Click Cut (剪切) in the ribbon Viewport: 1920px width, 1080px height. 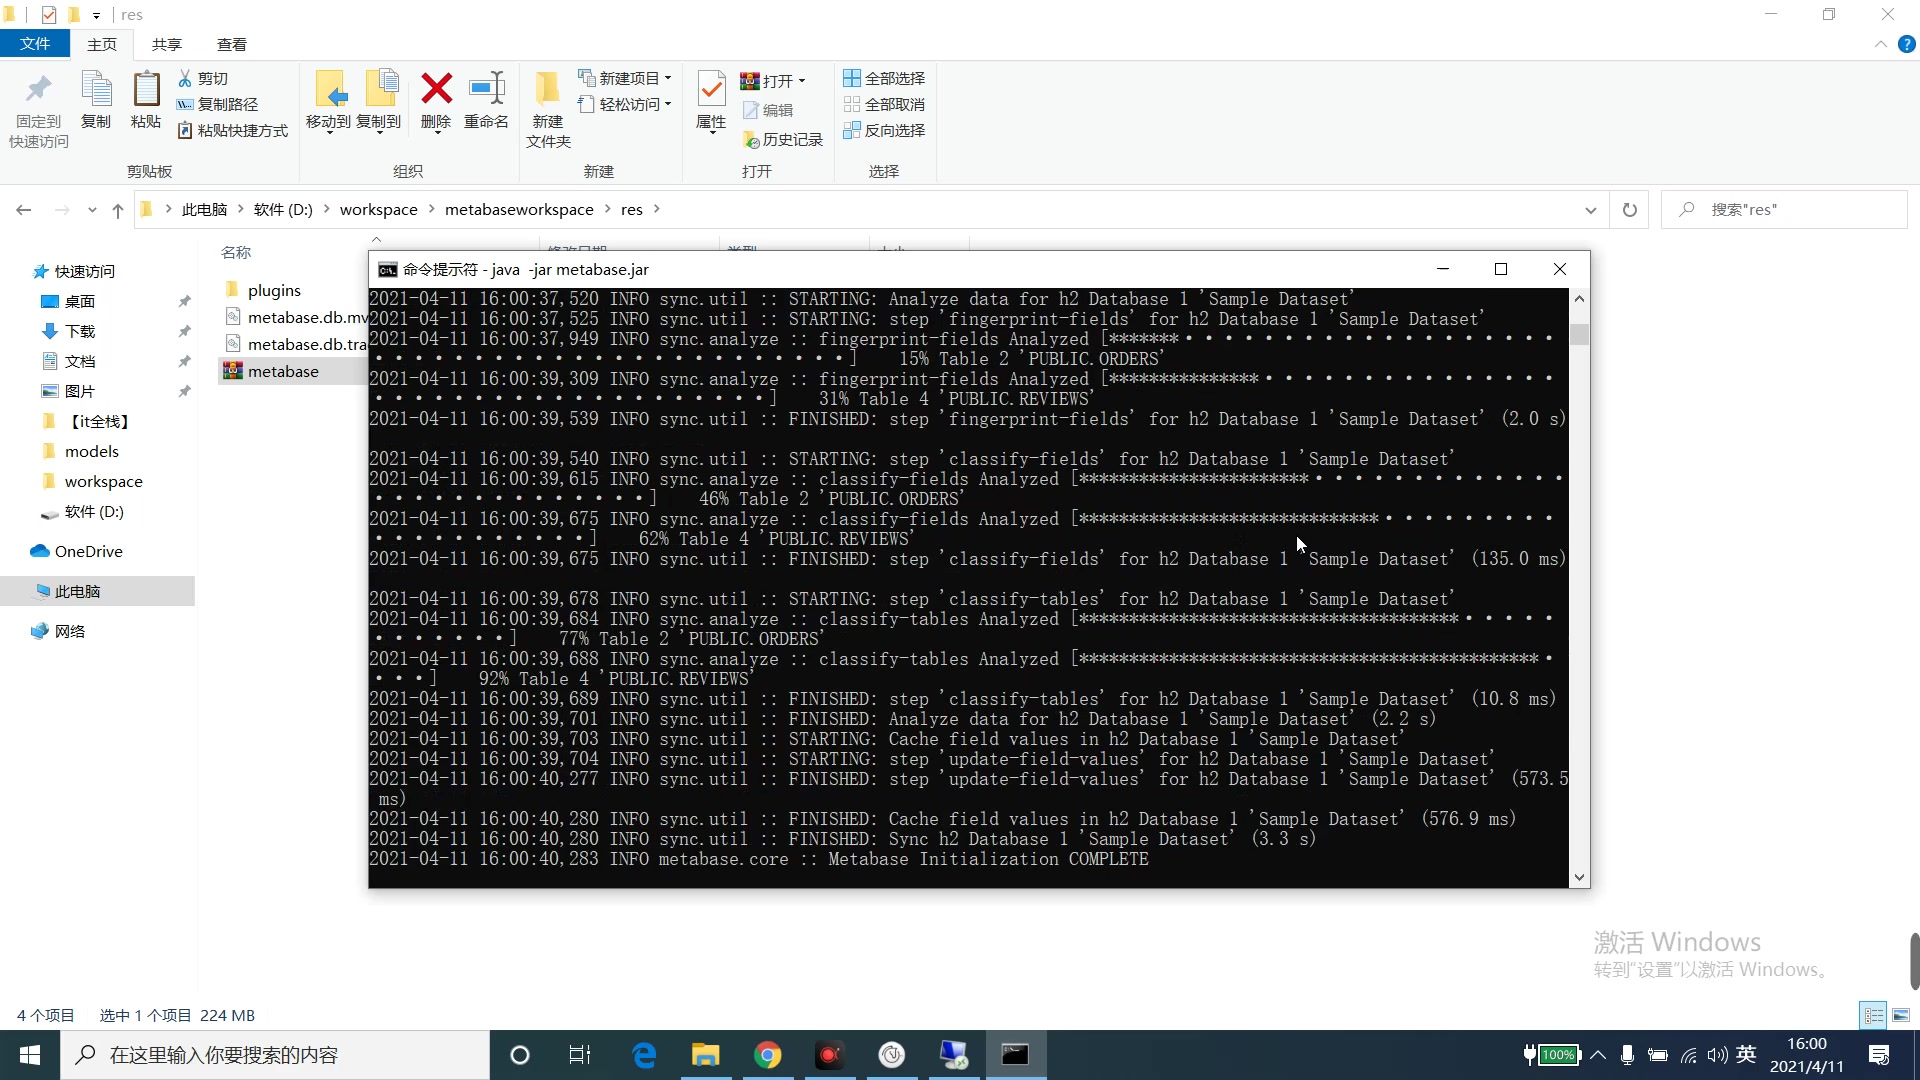click(203, 78)
